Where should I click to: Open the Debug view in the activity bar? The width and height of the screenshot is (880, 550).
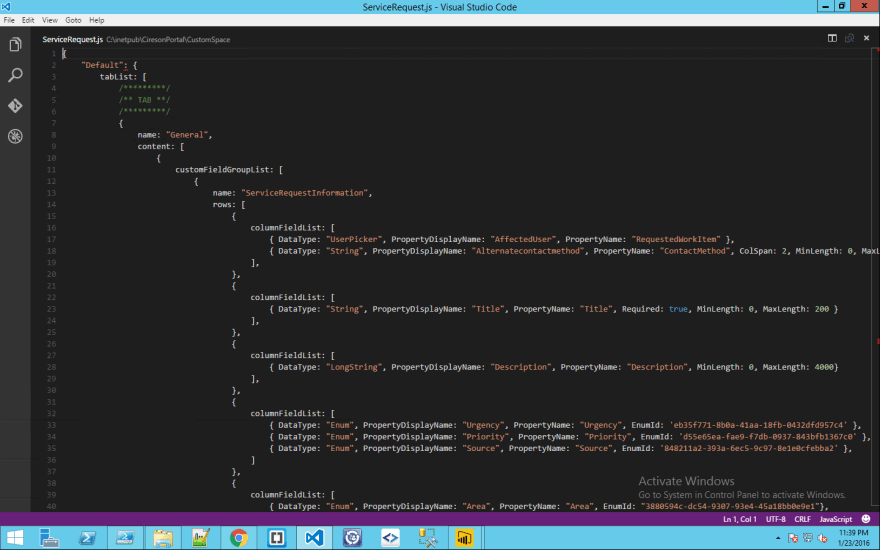[x=15, y=136]
